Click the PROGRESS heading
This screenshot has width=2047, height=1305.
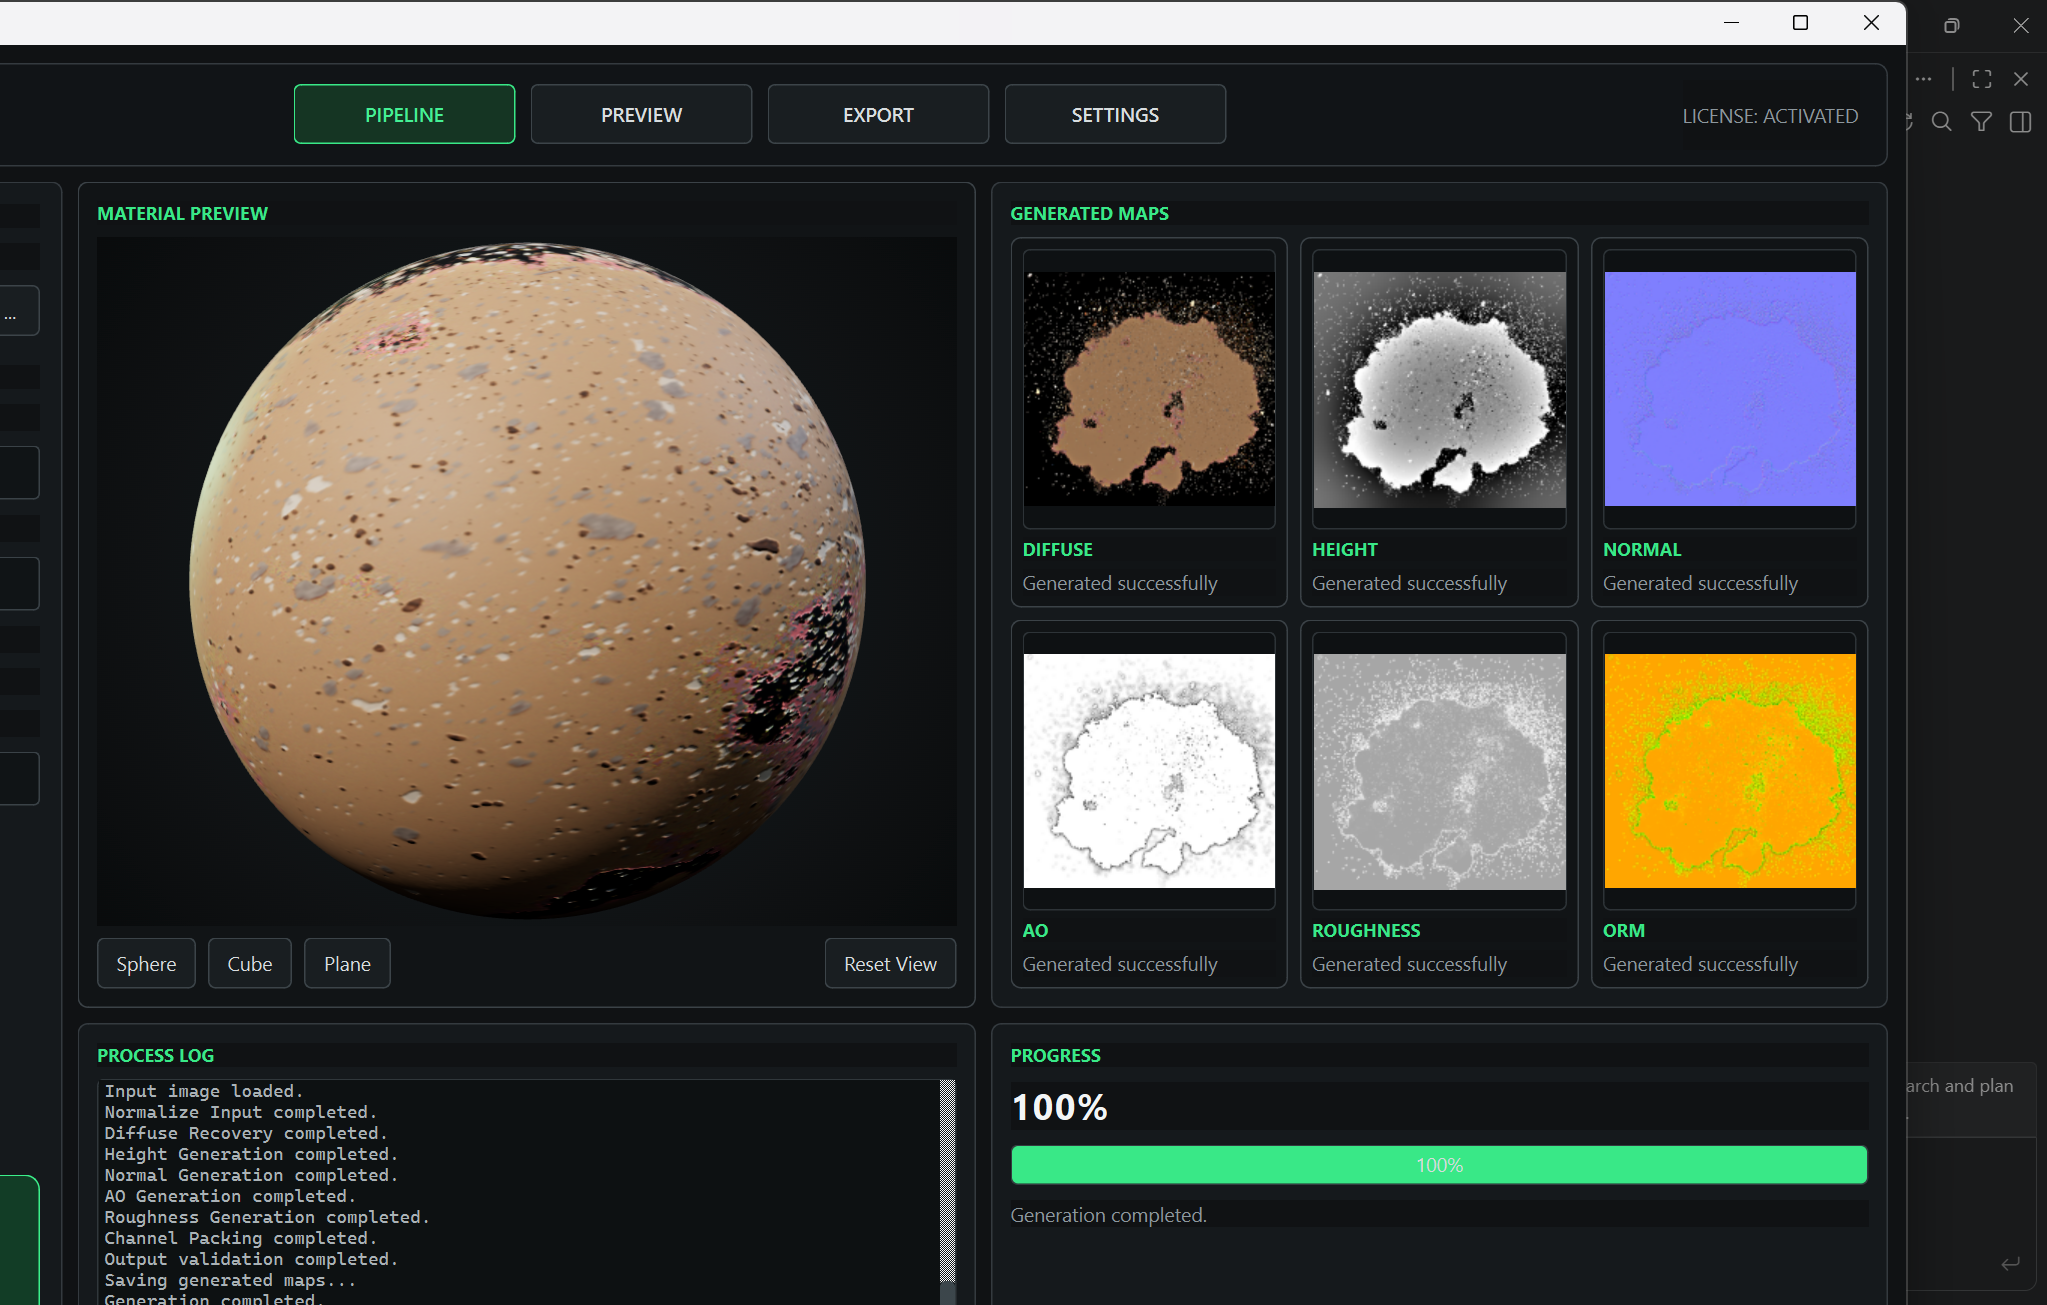pyautogui.click(x=1055, y=1055)
